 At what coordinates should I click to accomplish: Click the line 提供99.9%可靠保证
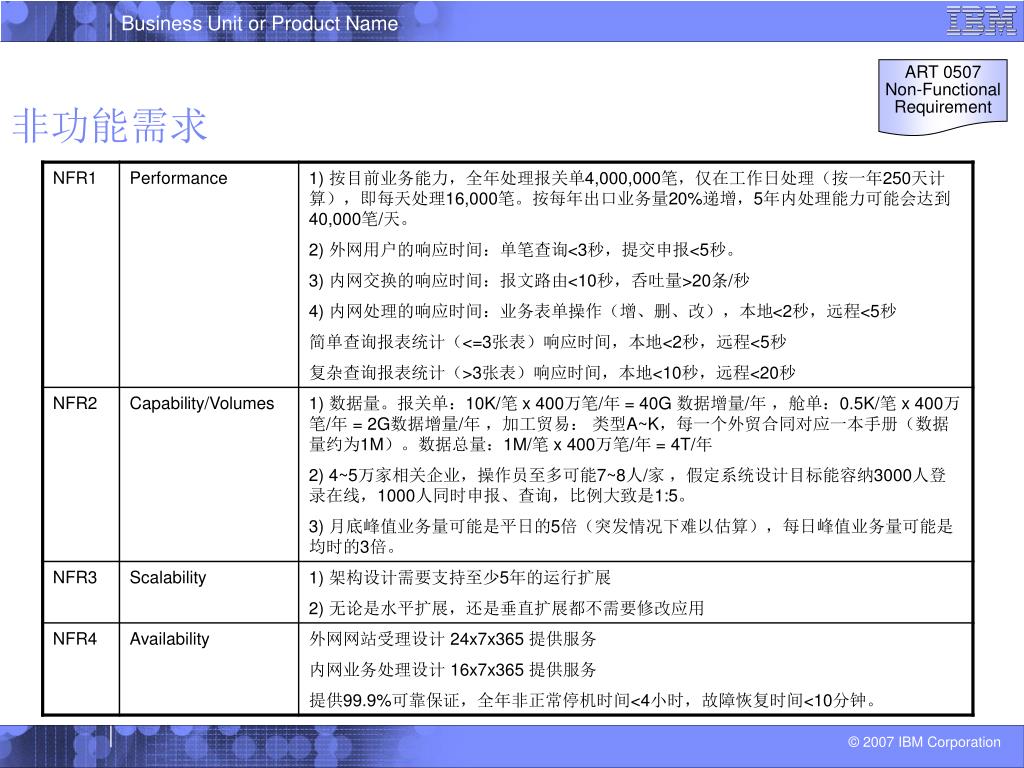click(593, 700)
